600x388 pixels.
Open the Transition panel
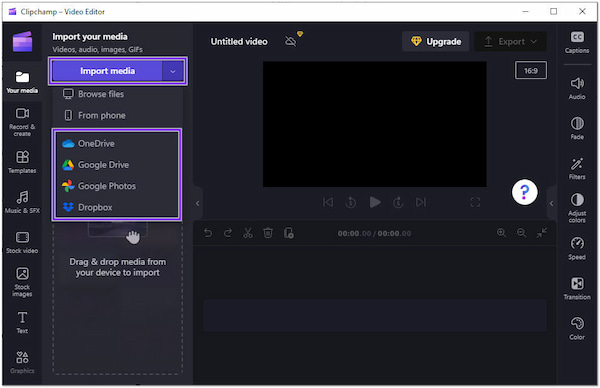[577, 289]
